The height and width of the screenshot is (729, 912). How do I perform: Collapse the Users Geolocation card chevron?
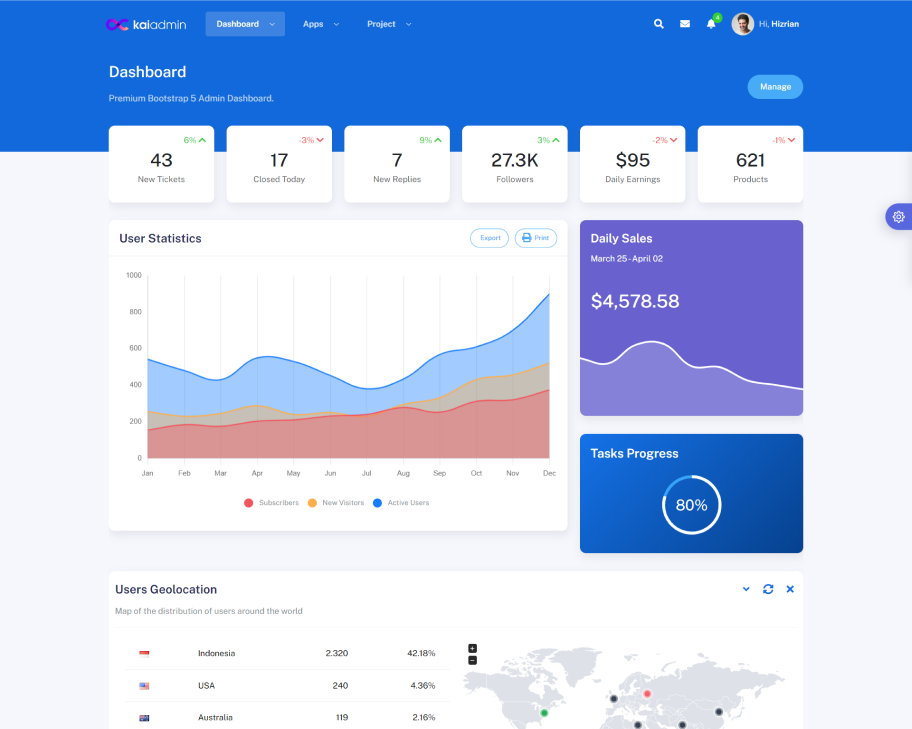point(746,589)
